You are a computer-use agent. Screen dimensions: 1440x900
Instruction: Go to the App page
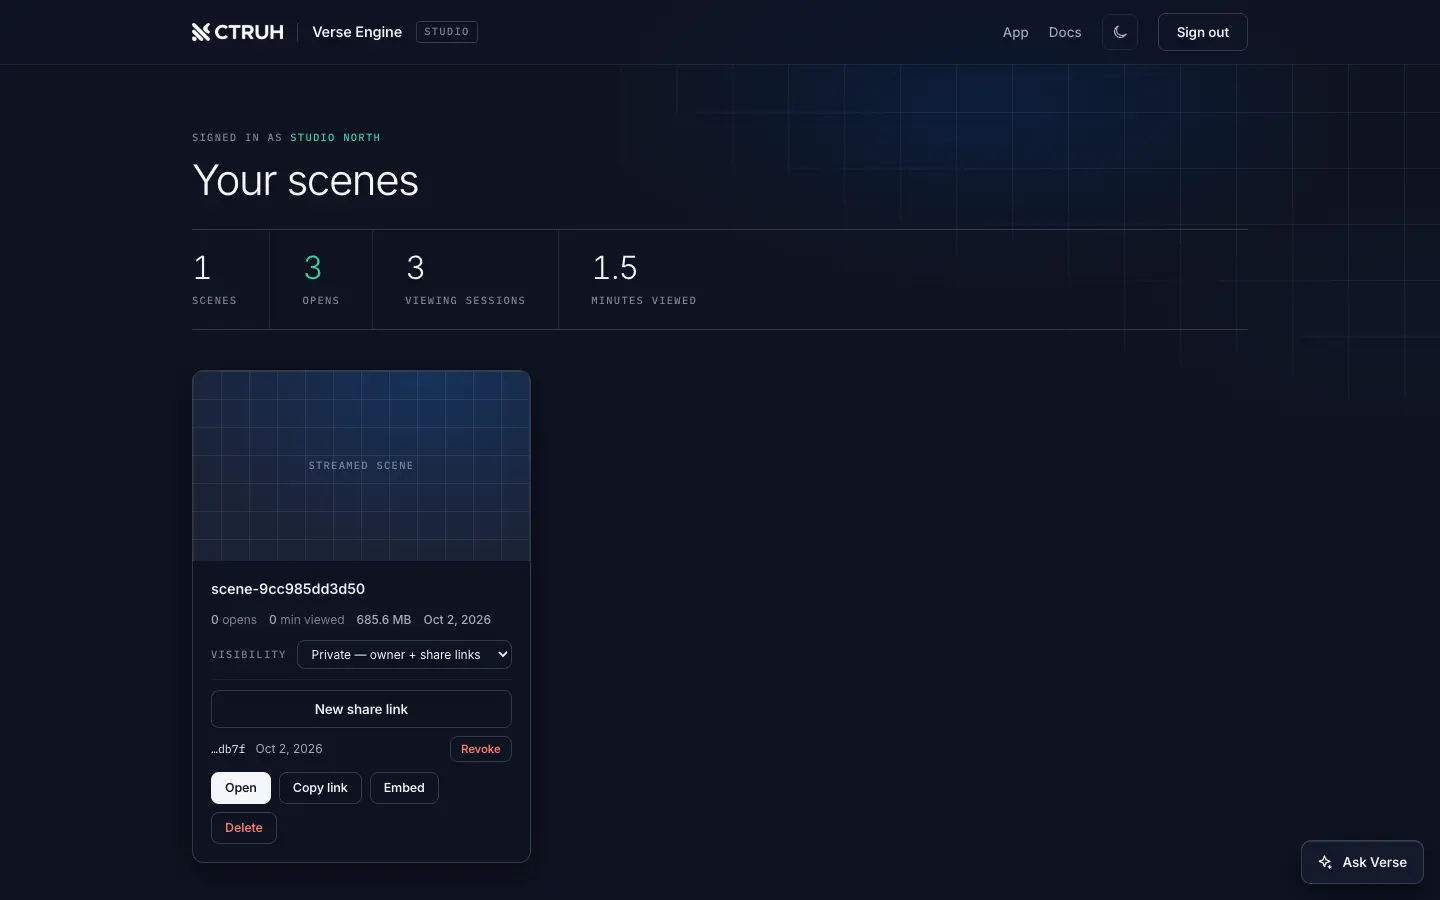1015,32
